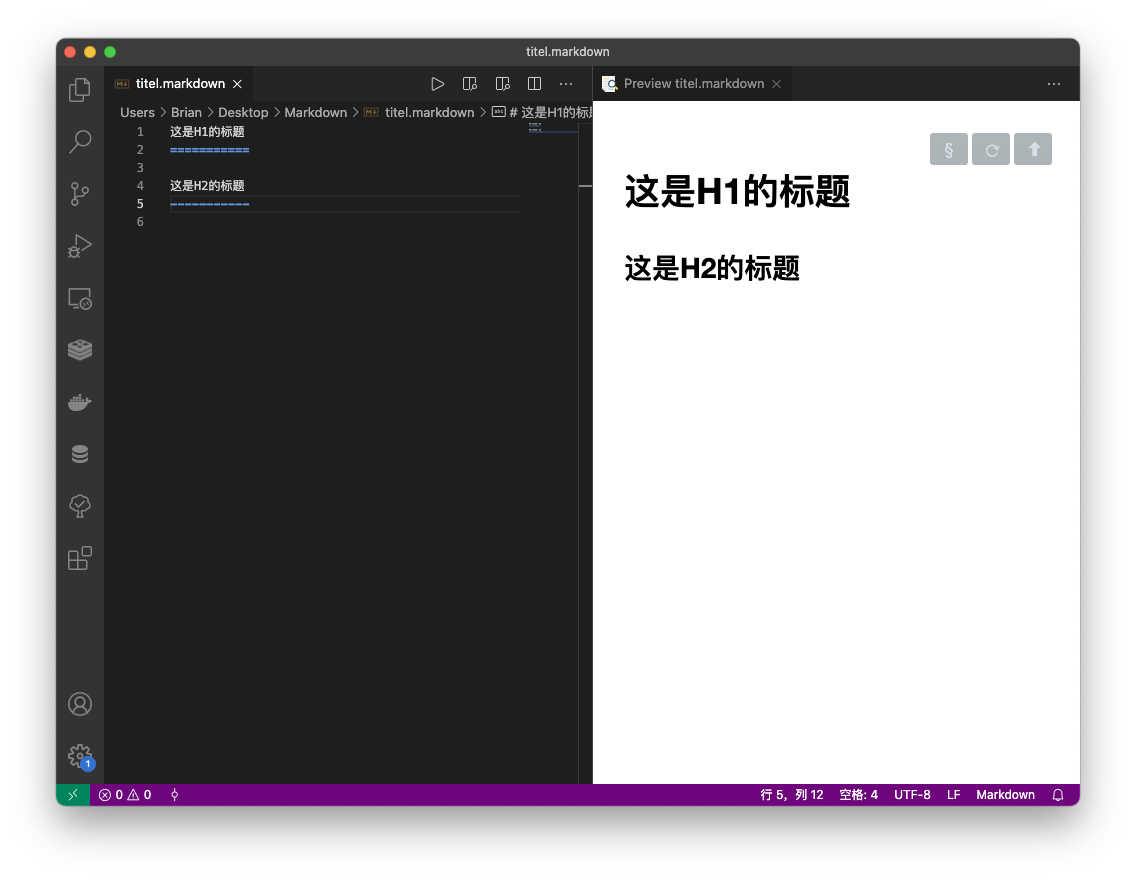This screenshot has width=1136, height=880.
Task: Open preview pane More Actions ellipsis
Action: click(1053, 84)
